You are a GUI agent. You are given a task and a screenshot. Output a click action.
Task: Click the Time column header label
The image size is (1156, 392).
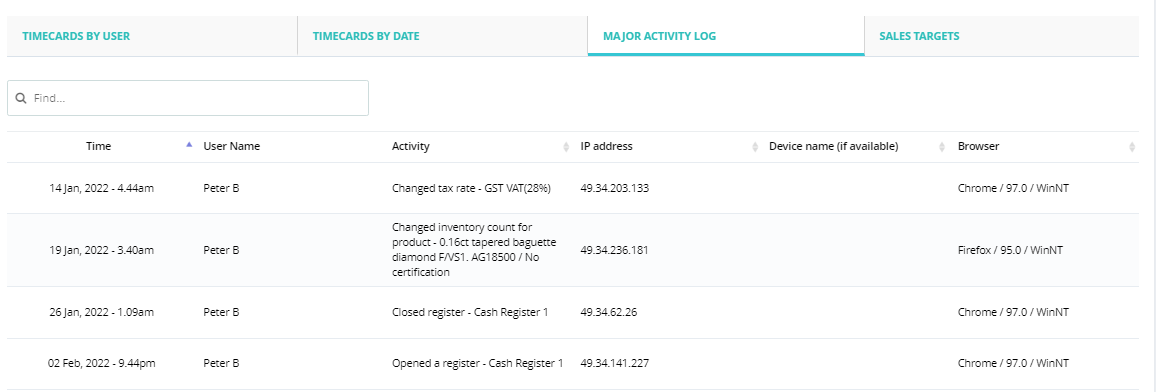98,147
